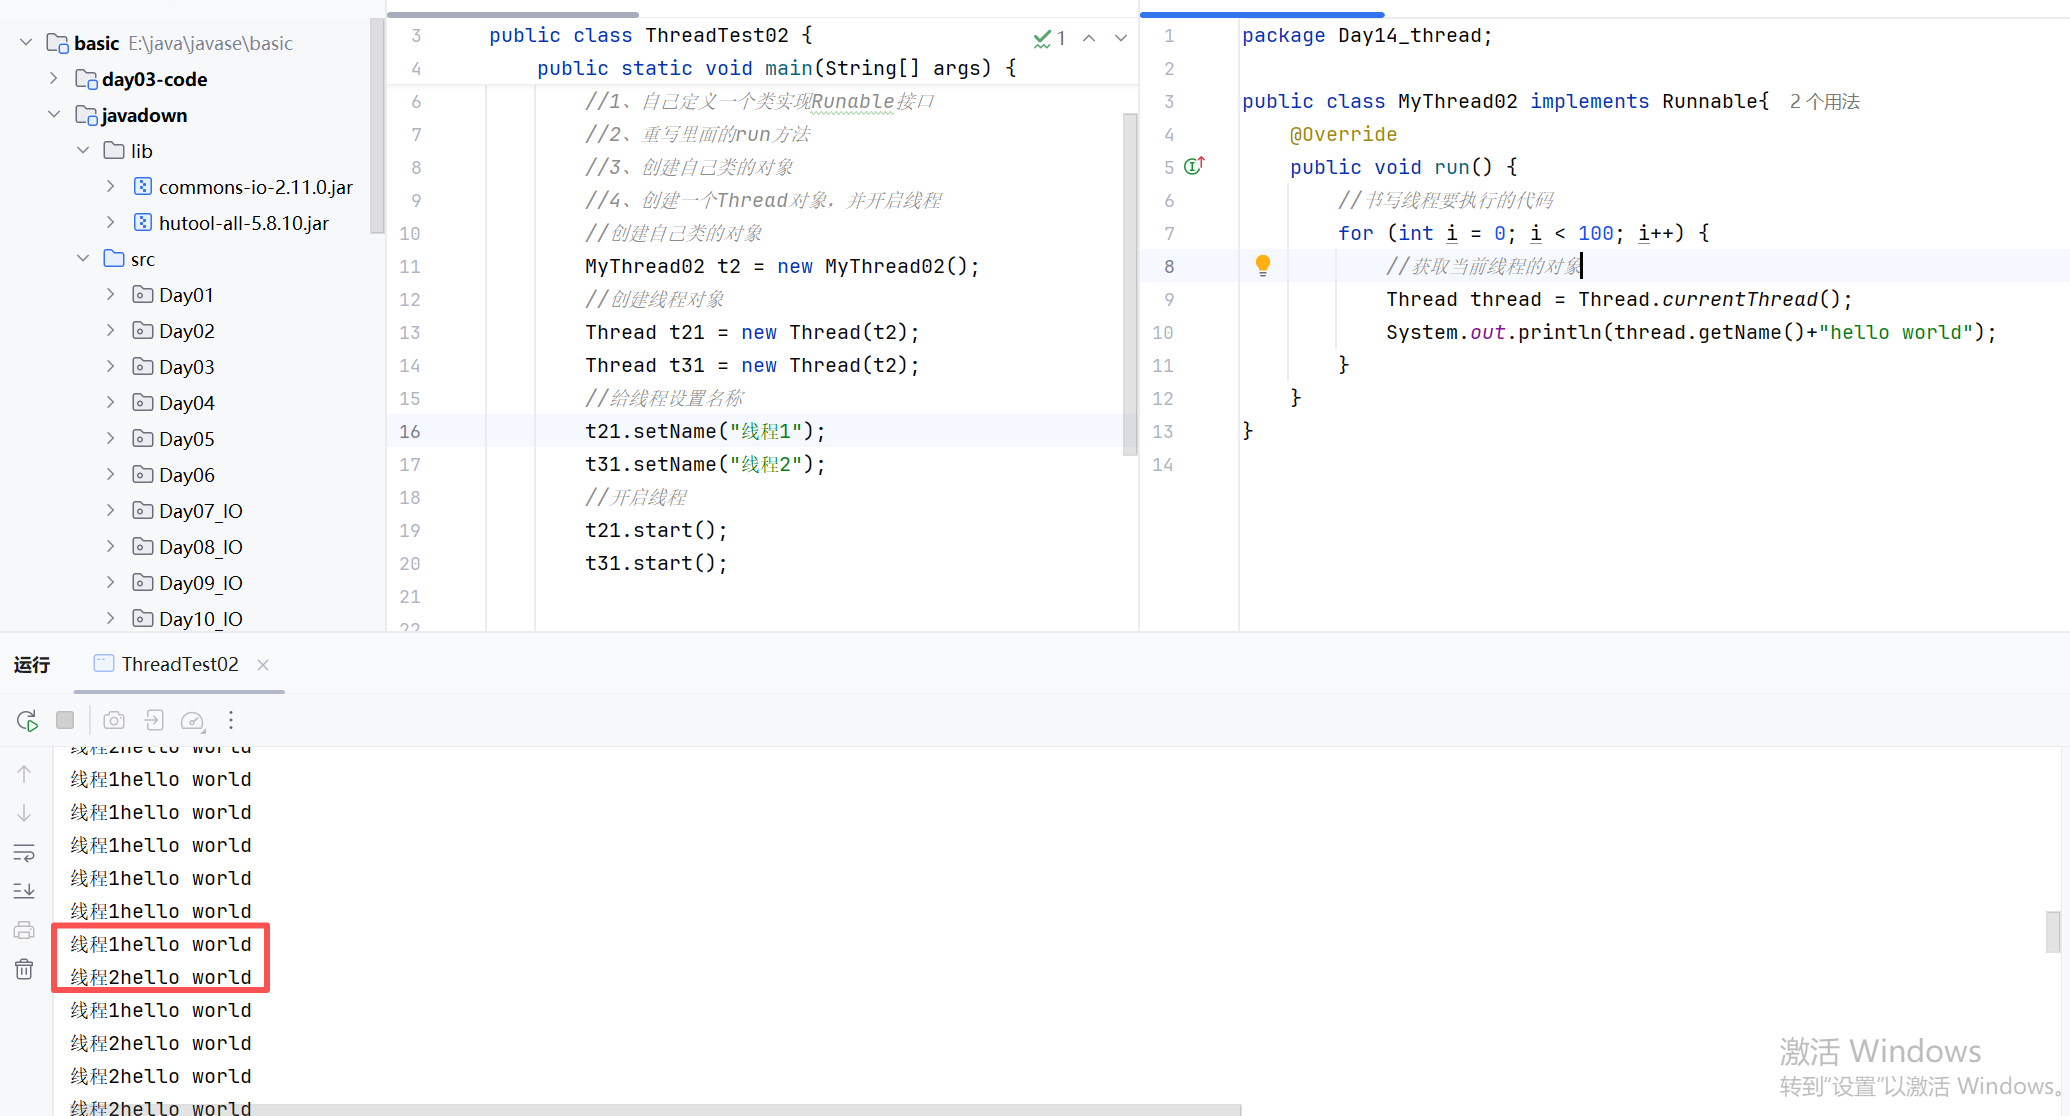The height and width of the screenshot is (1116, 2070).
Task: Click t31.start() on line 20
Action: click(656, 563)
